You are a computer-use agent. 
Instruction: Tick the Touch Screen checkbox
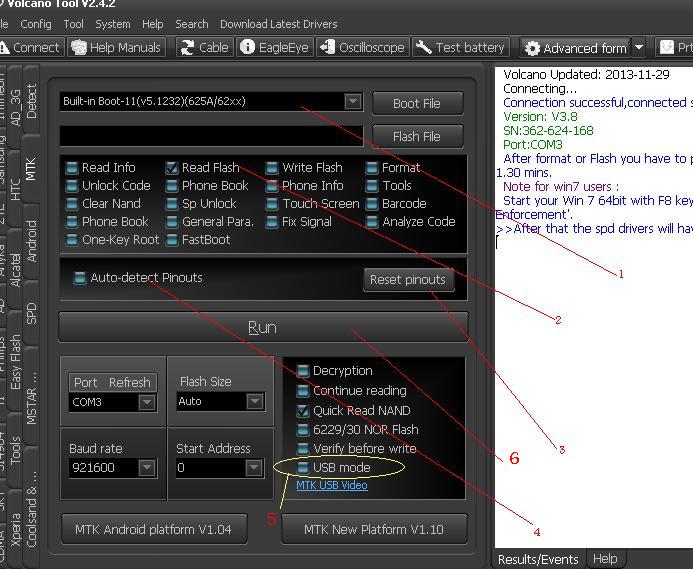coord(272,204)
